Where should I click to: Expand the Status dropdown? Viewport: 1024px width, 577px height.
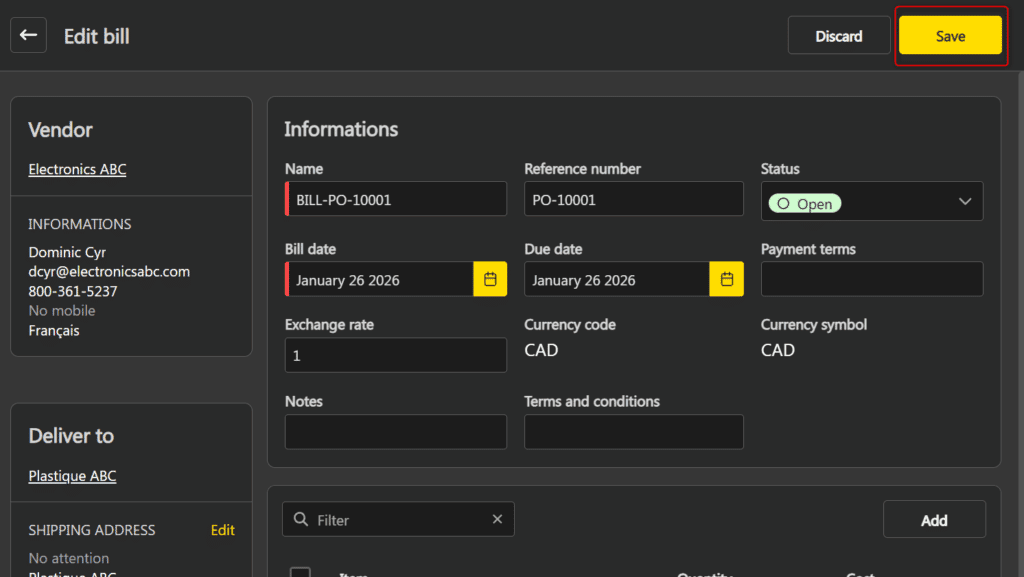[x=964, y=201]
